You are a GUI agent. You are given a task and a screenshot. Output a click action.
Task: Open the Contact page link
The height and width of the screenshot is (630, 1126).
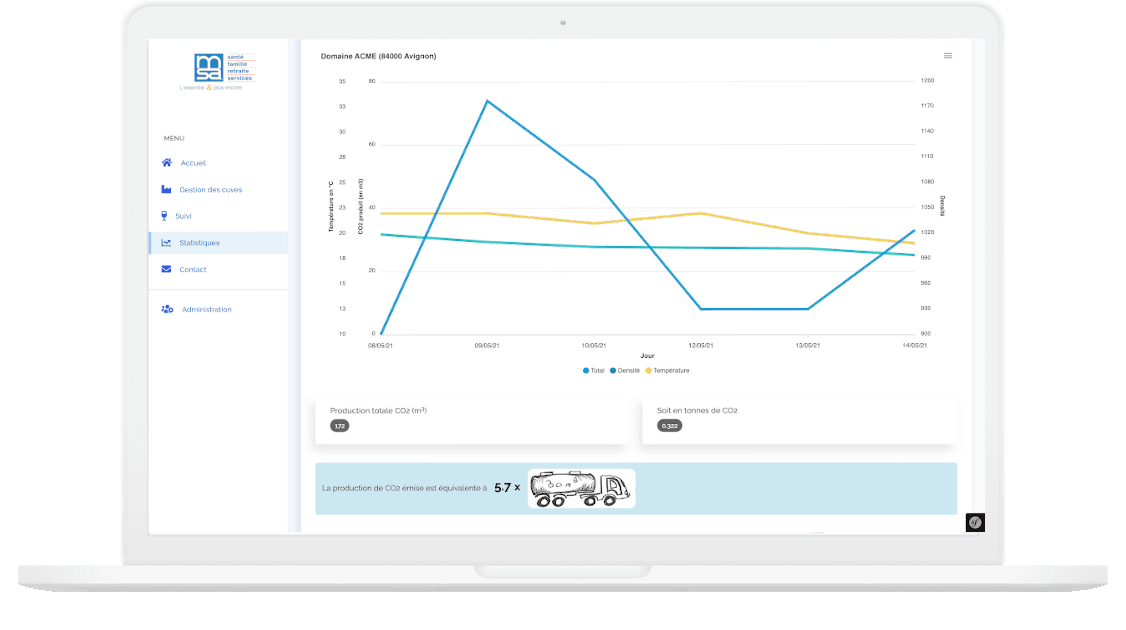pyautogui.click(x=193, y=269)
